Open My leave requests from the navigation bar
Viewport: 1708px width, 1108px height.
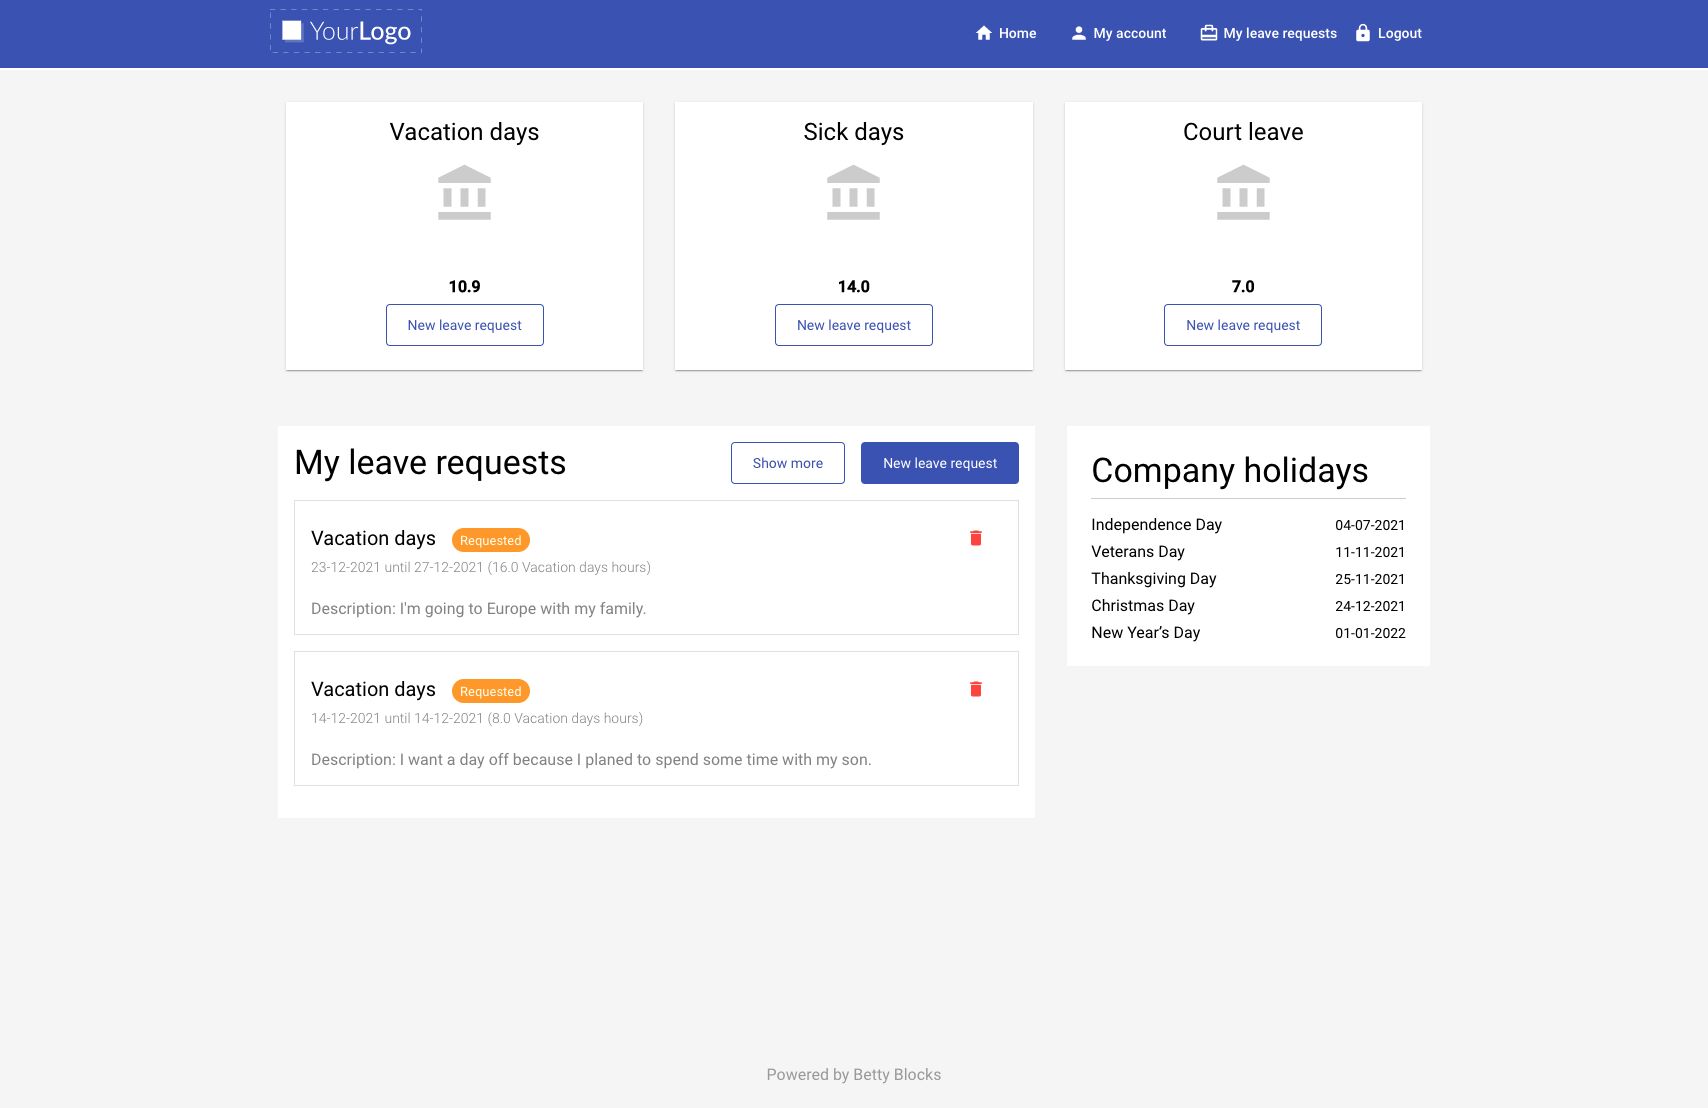[1280, 33]
